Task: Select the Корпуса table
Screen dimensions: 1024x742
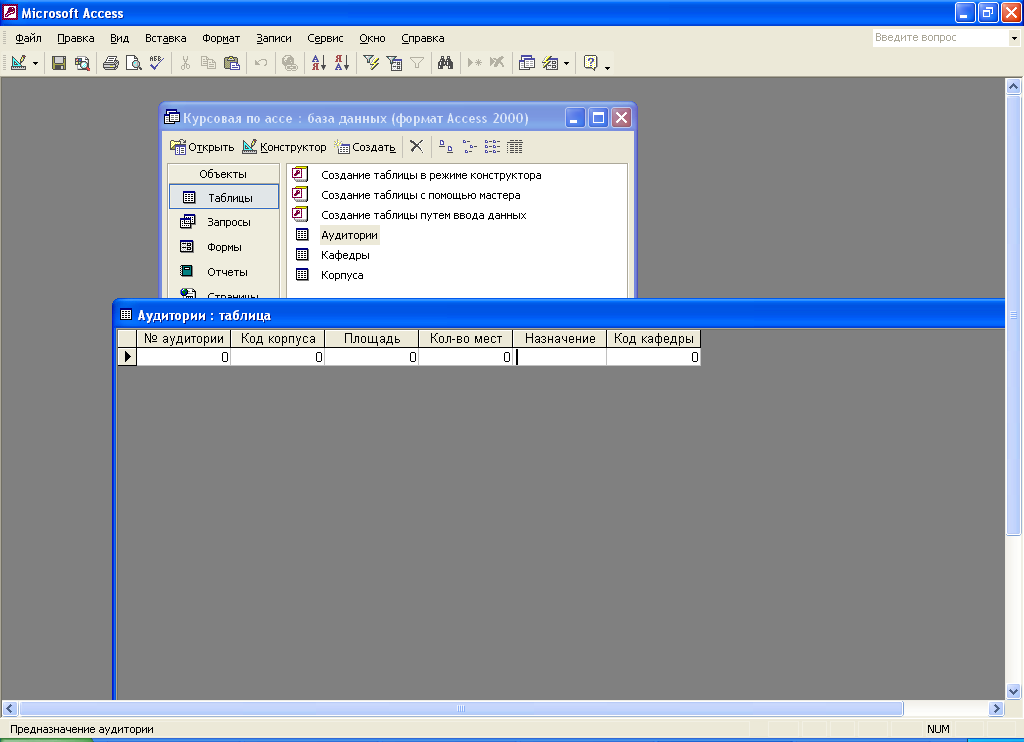Action: (342, 275)
